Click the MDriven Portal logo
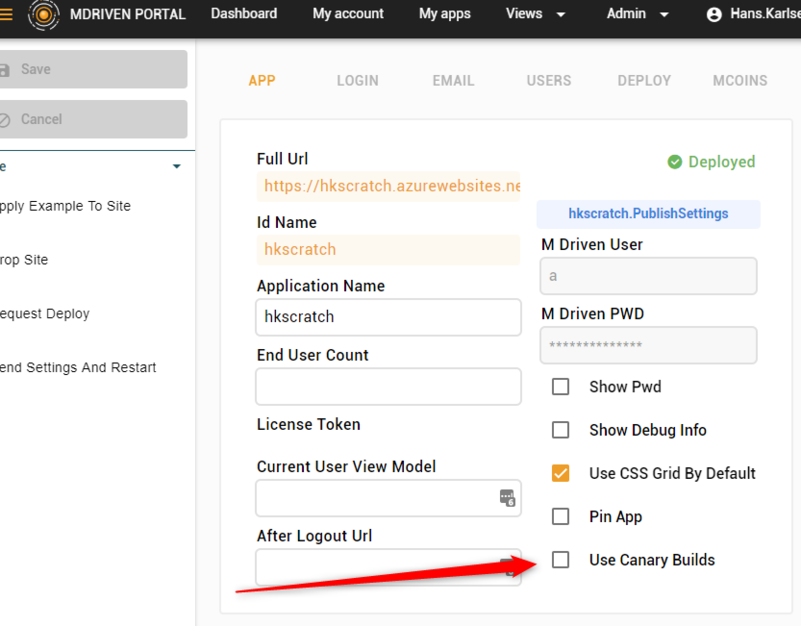Screen dimensions: 801x626 (x=43, y=14)
